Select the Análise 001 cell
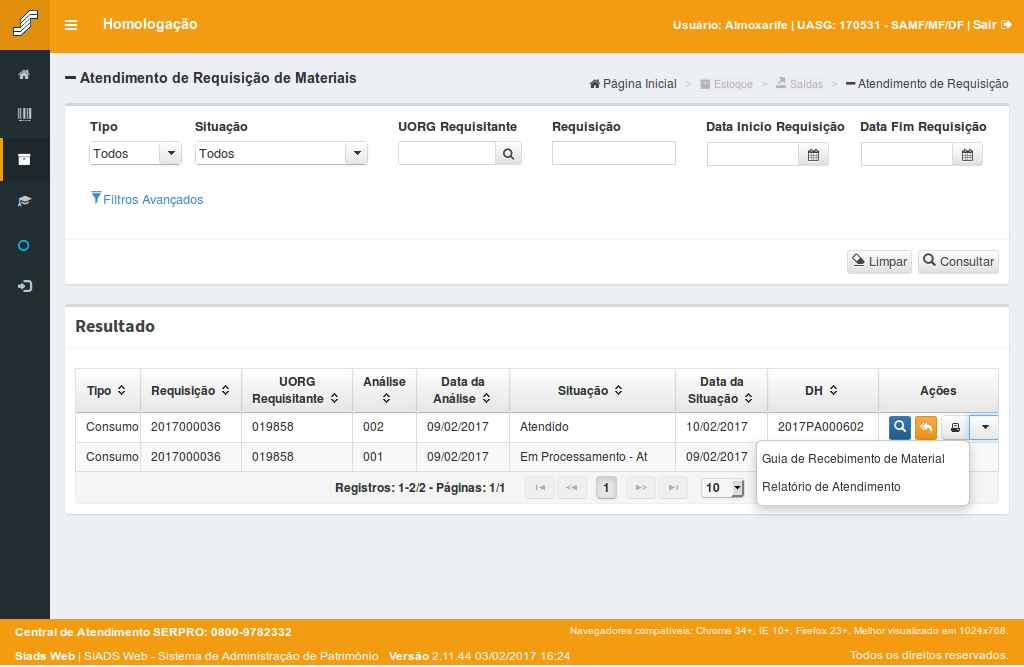This screenshot has width=1024, height=667. coord(385,457)
